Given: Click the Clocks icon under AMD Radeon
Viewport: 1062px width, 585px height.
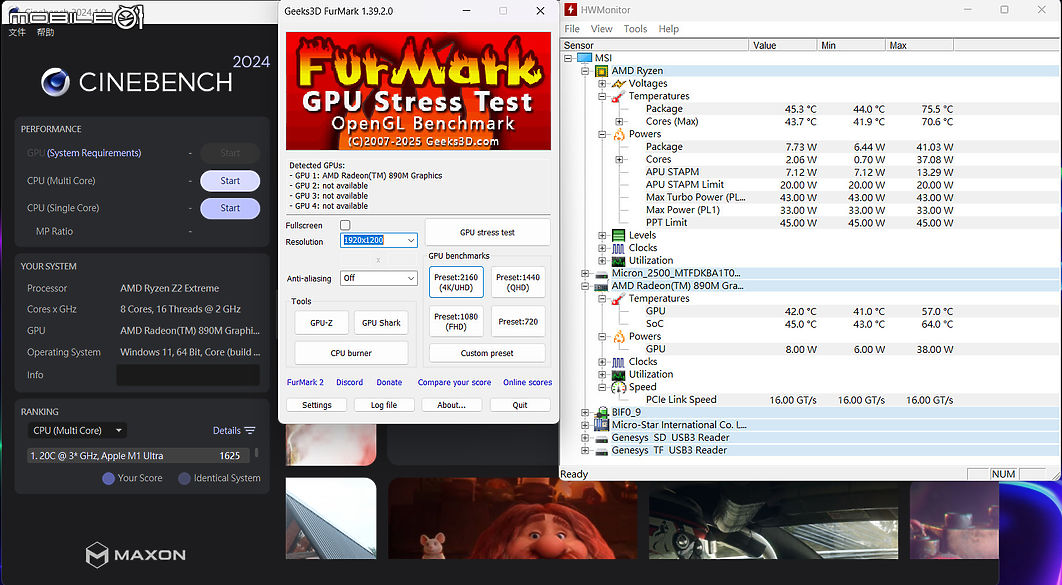Looking at the screenshot, I should point(618,362).
